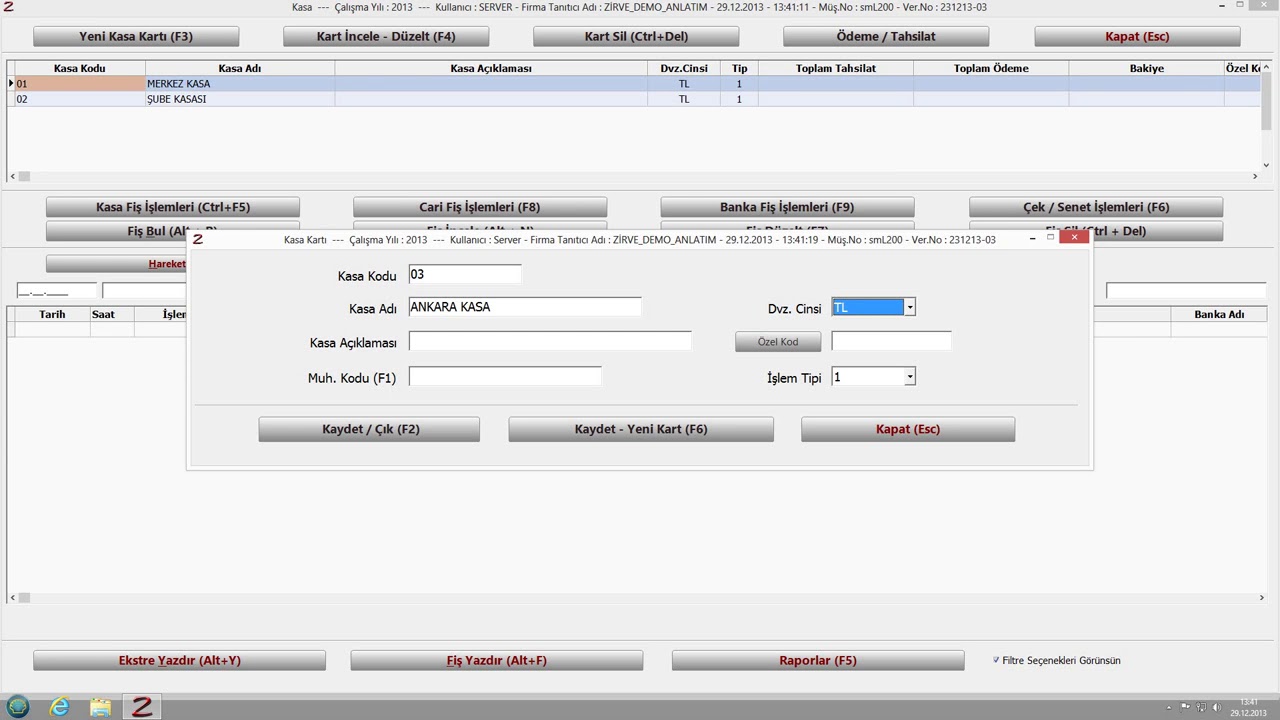The width and height of the screenshot is (1280, 720).
Task: Open the volume speaker tray icon
Action: [x=1216, y=708]
